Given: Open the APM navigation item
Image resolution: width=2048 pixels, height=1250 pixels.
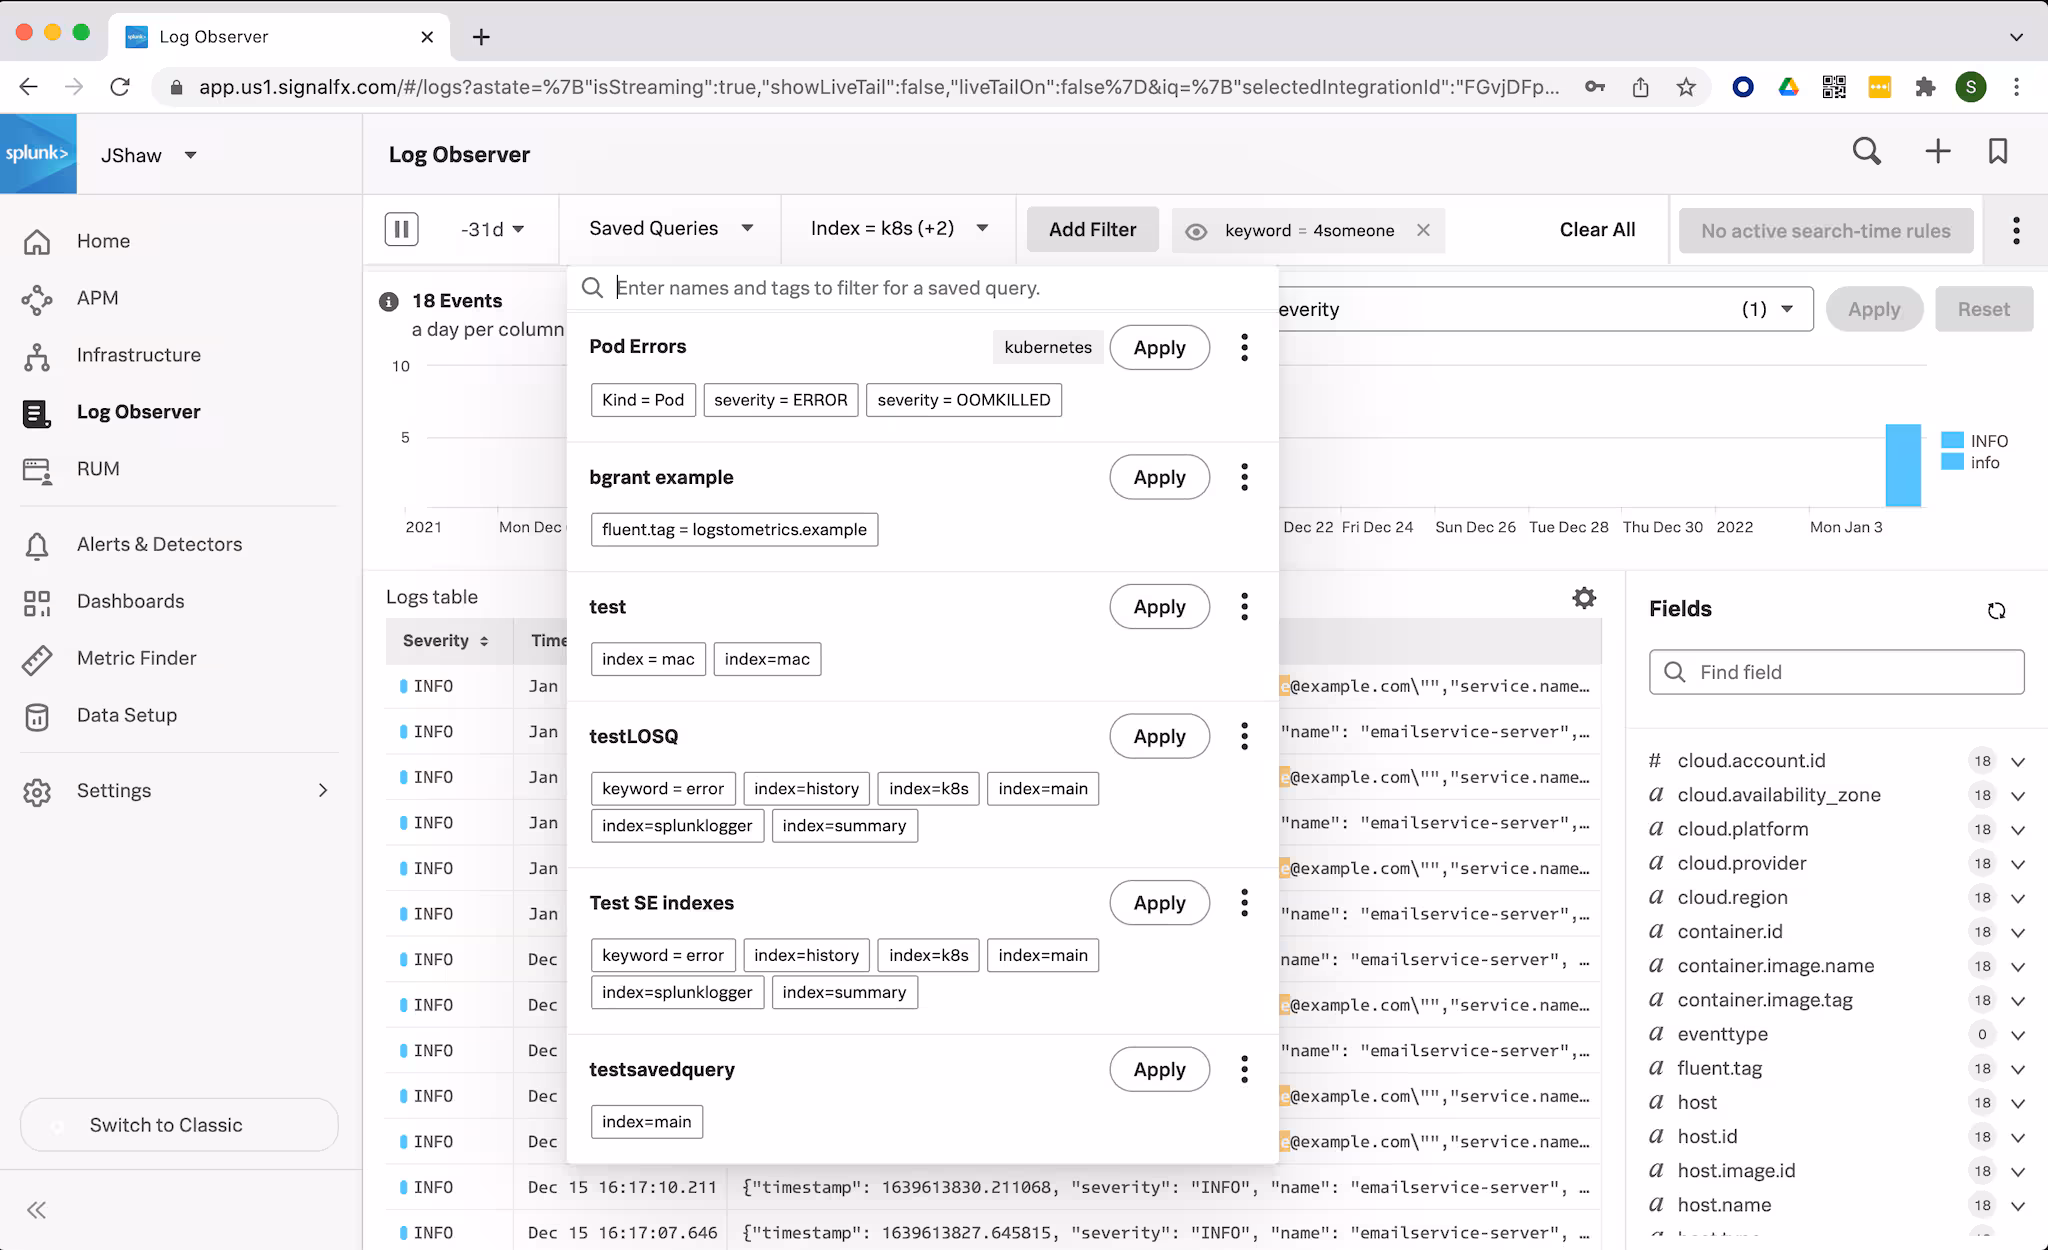Looking at the screenshot, I should pyautogui.click(x=97, y=298).
